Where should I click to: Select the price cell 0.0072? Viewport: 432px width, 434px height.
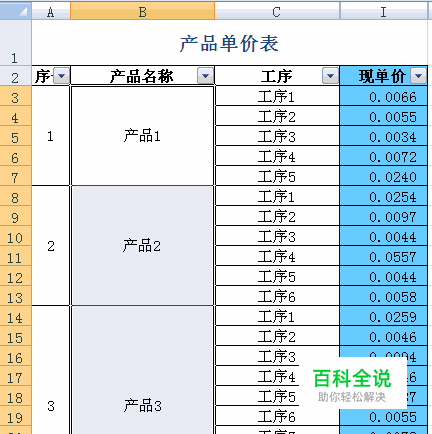(383, 156)
